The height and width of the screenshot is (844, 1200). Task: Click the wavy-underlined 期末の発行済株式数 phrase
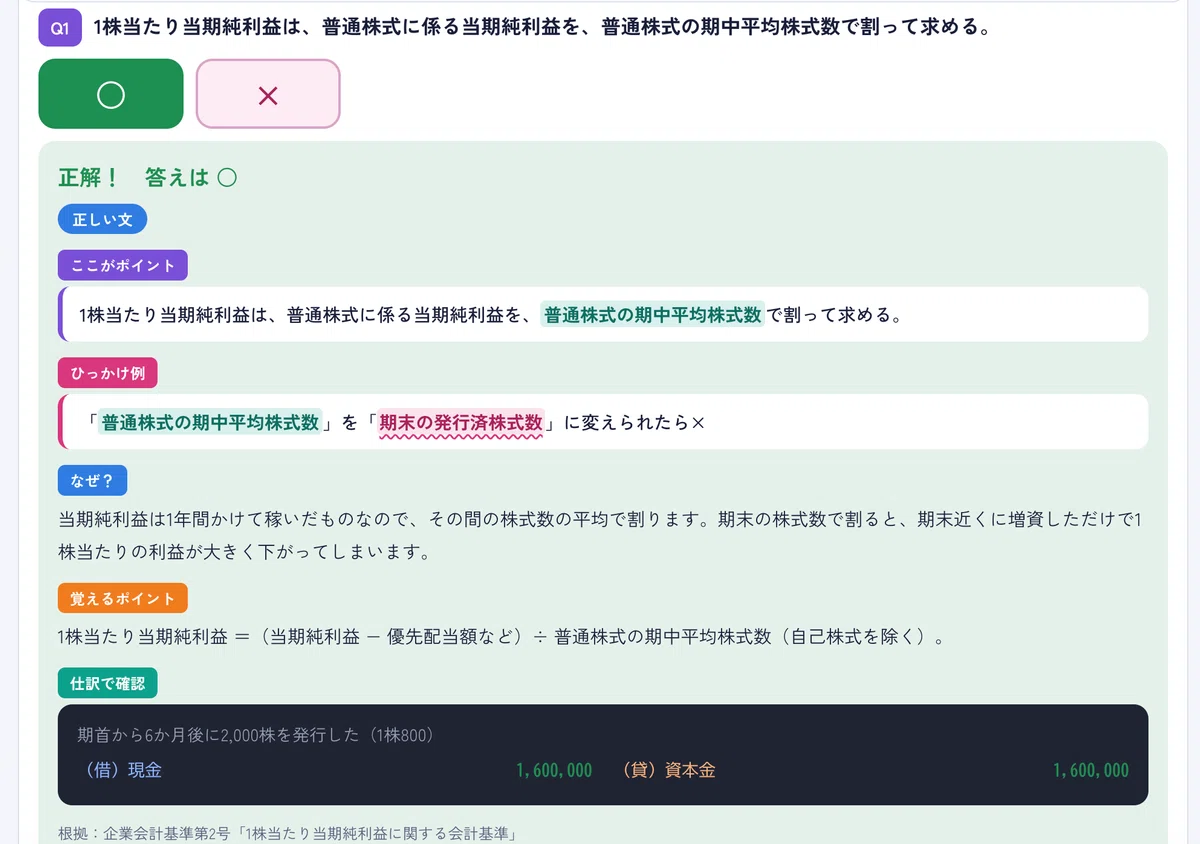click(x=461, y=422)
